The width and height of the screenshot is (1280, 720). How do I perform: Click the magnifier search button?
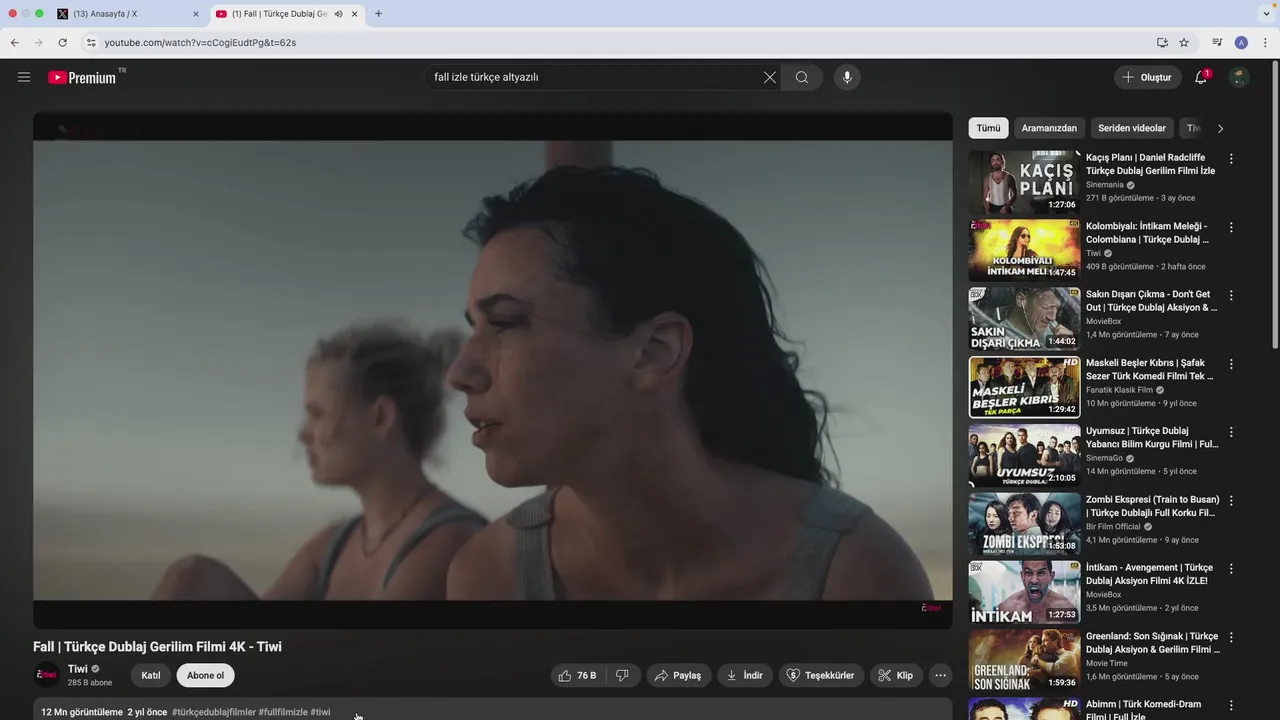coord(802,77)
